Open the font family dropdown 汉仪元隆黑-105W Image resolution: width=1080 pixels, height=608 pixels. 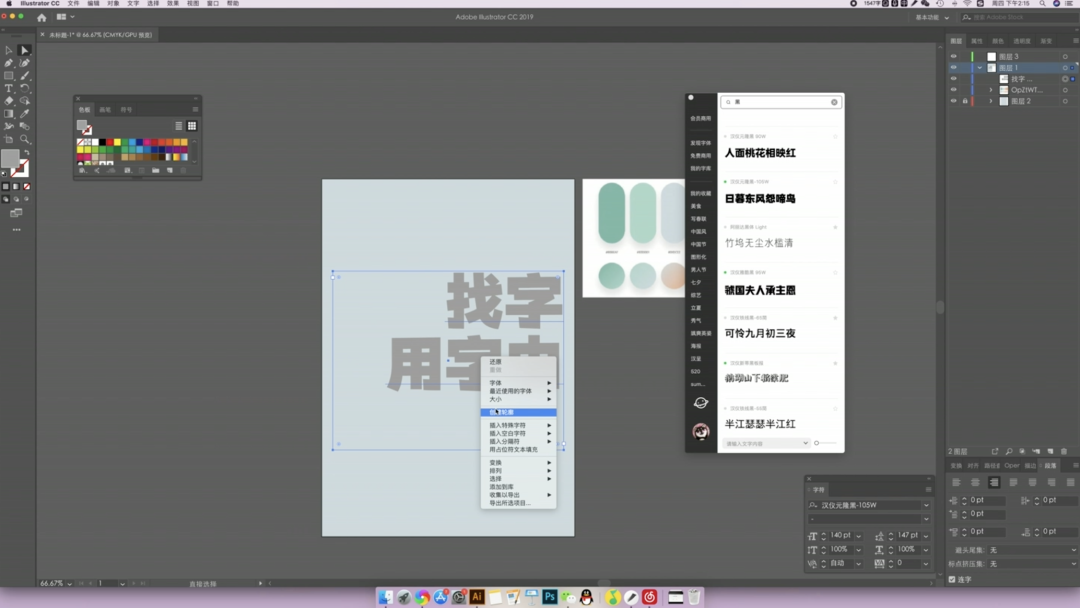pyautogui.click(x=926, y=506)
